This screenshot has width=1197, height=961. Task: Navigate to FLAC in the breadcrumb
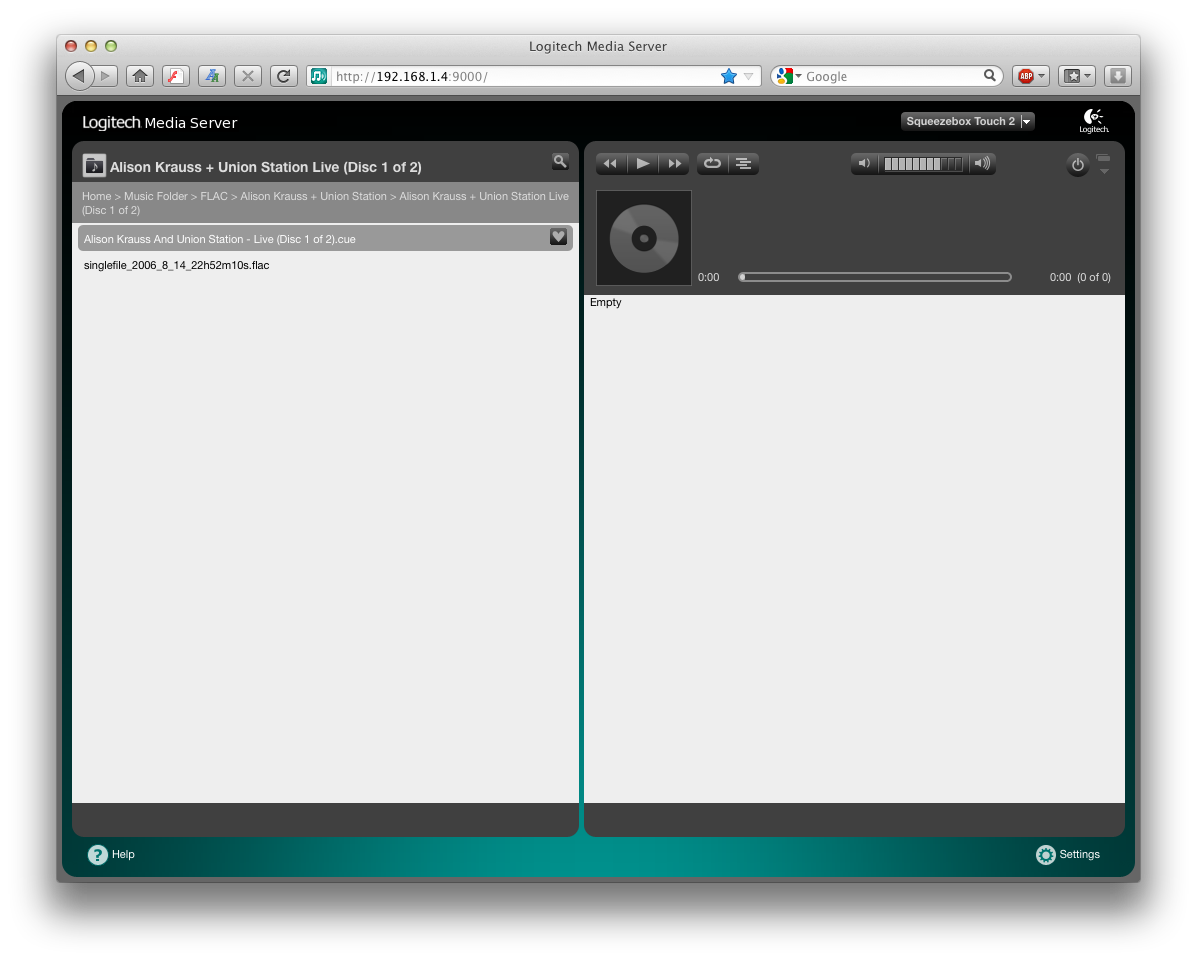(214, 197)
